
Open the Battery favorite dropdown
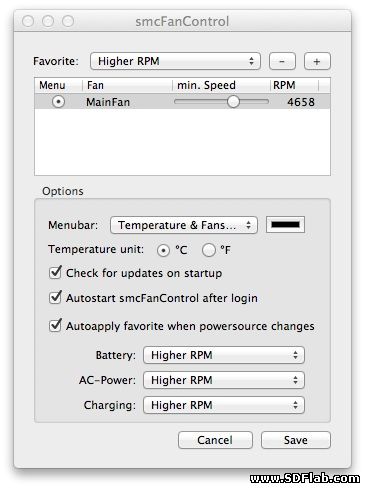(224, 355)
